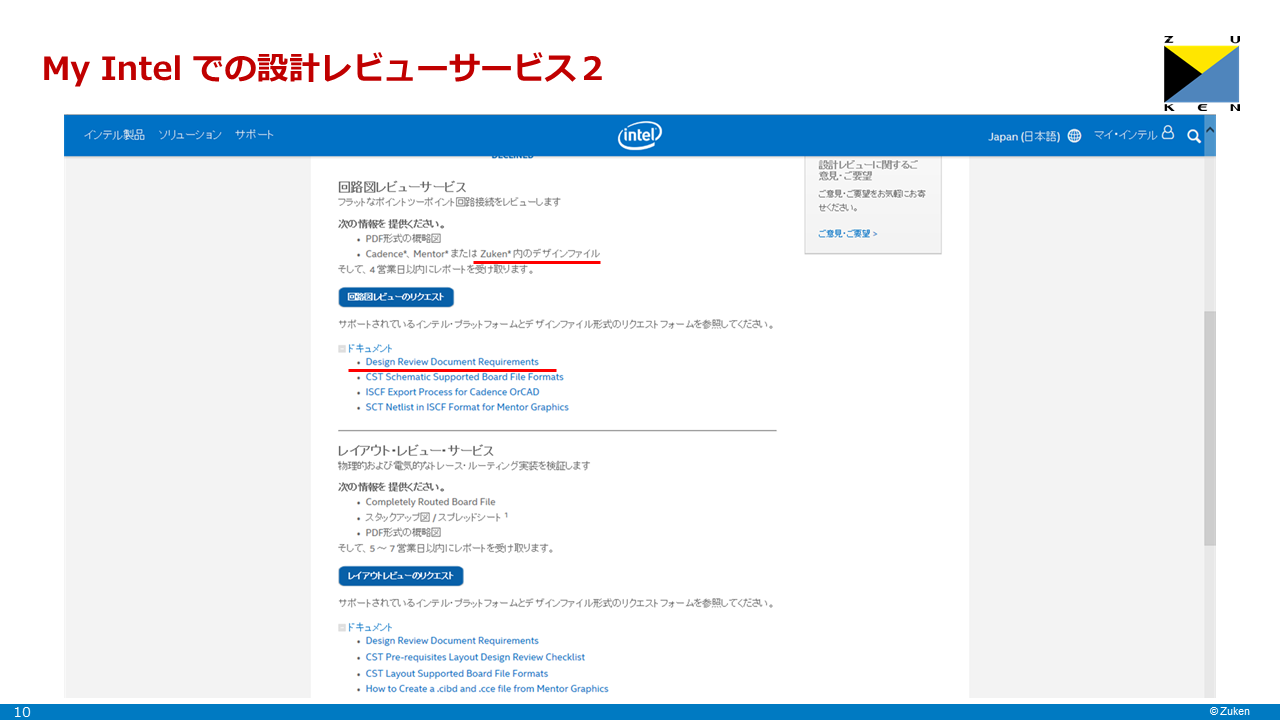Click the slide title 'My Intel での設計レビューサービス２'

322,69
